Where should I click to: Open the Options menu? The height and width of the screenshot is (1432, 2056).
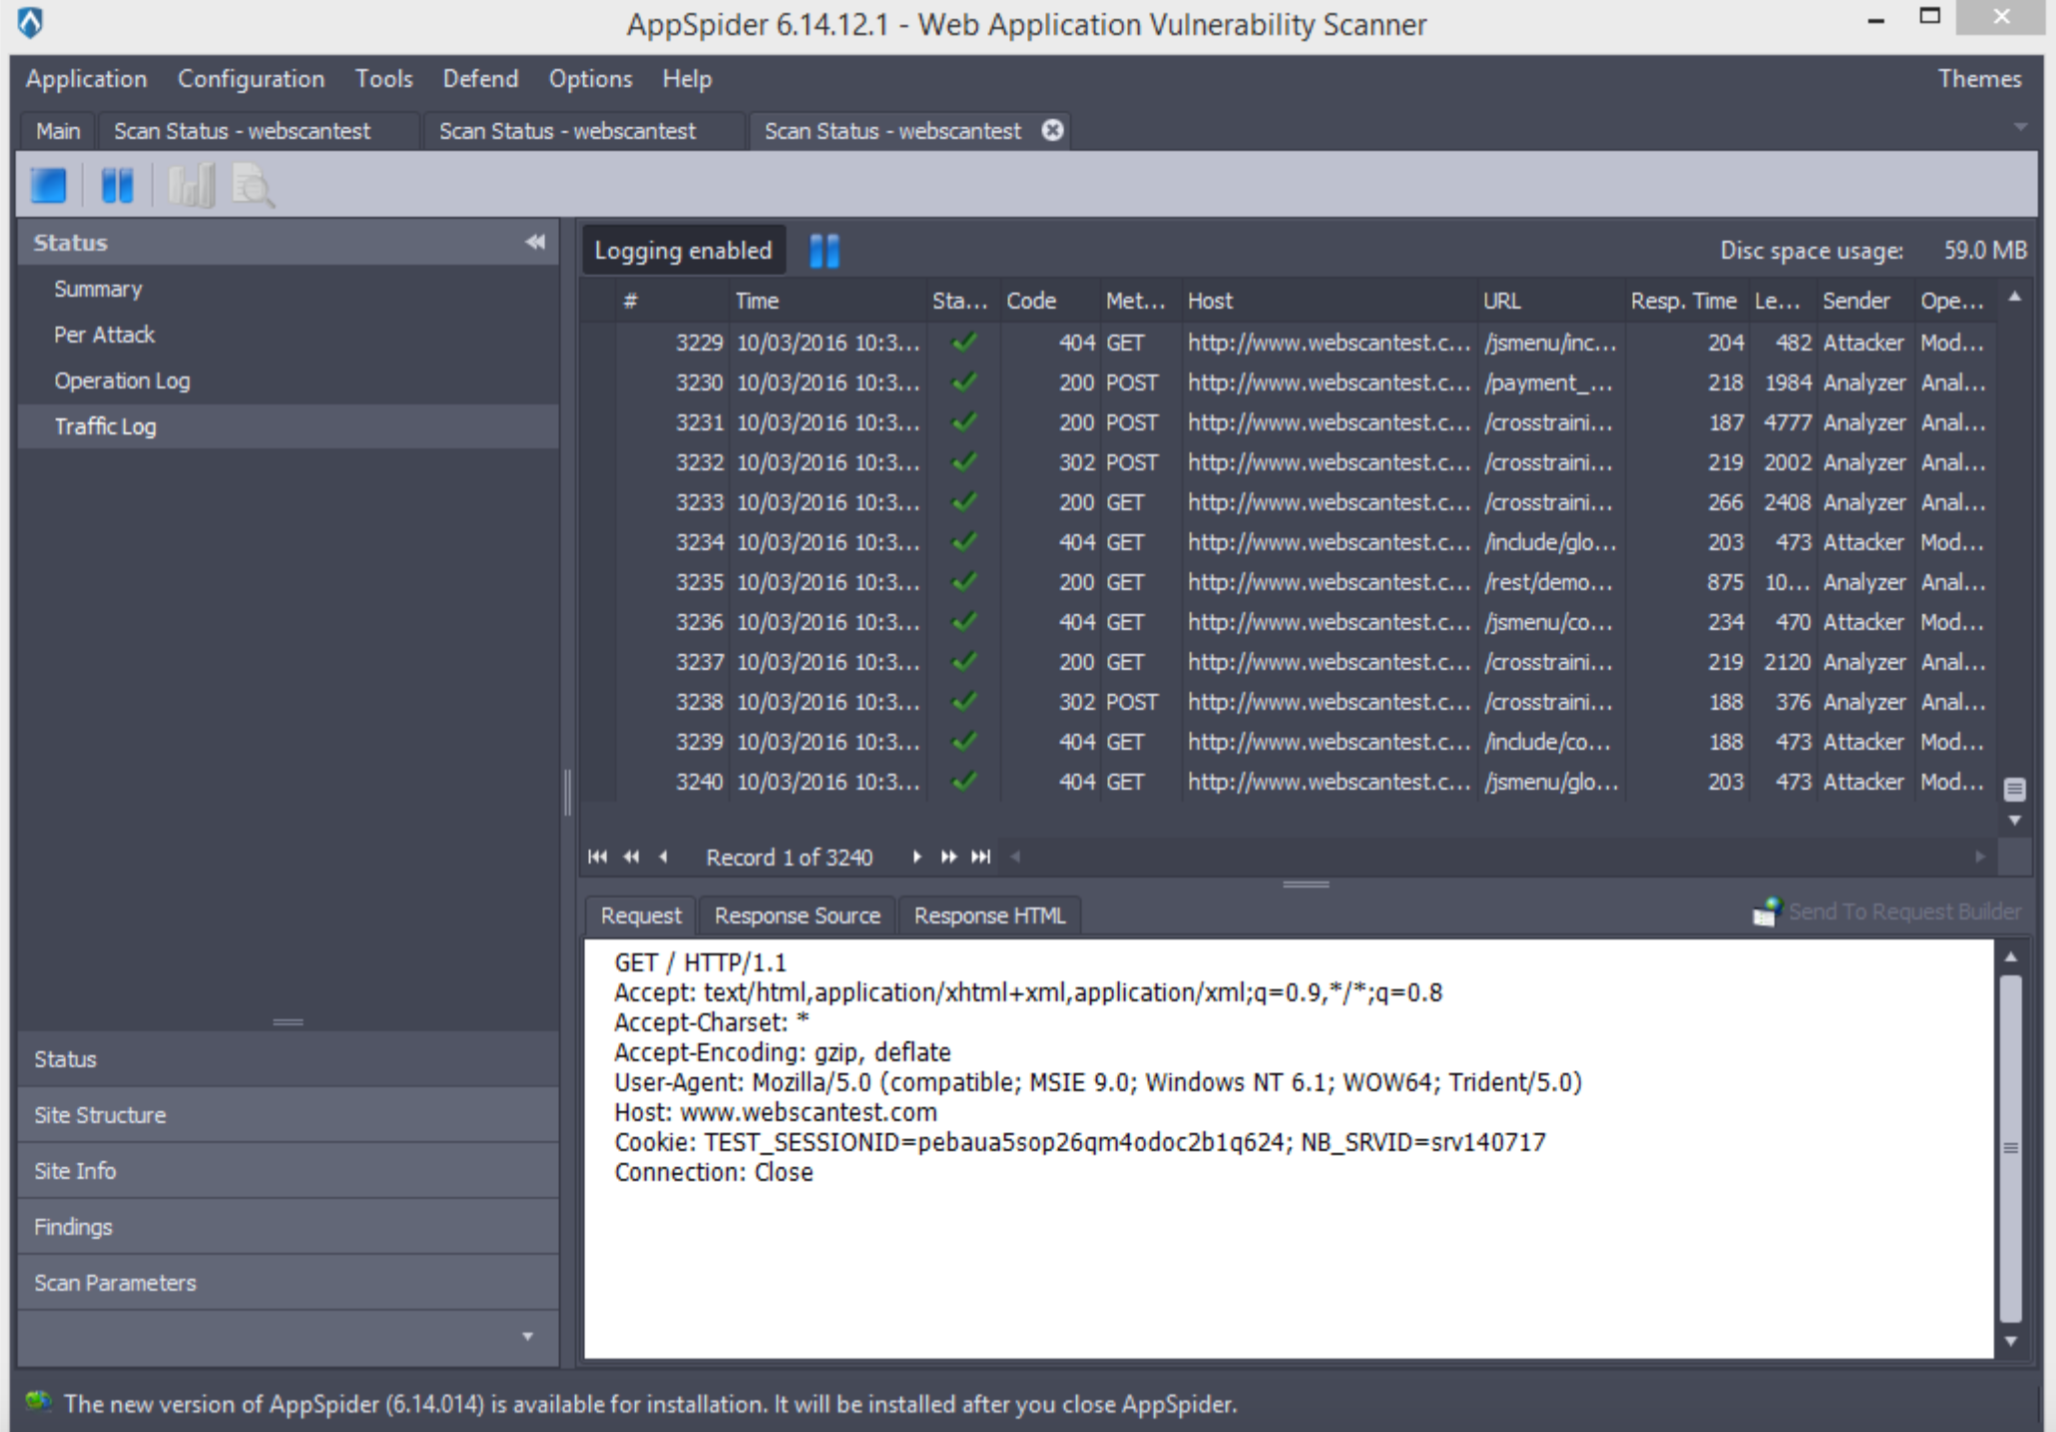click(591, 79)
